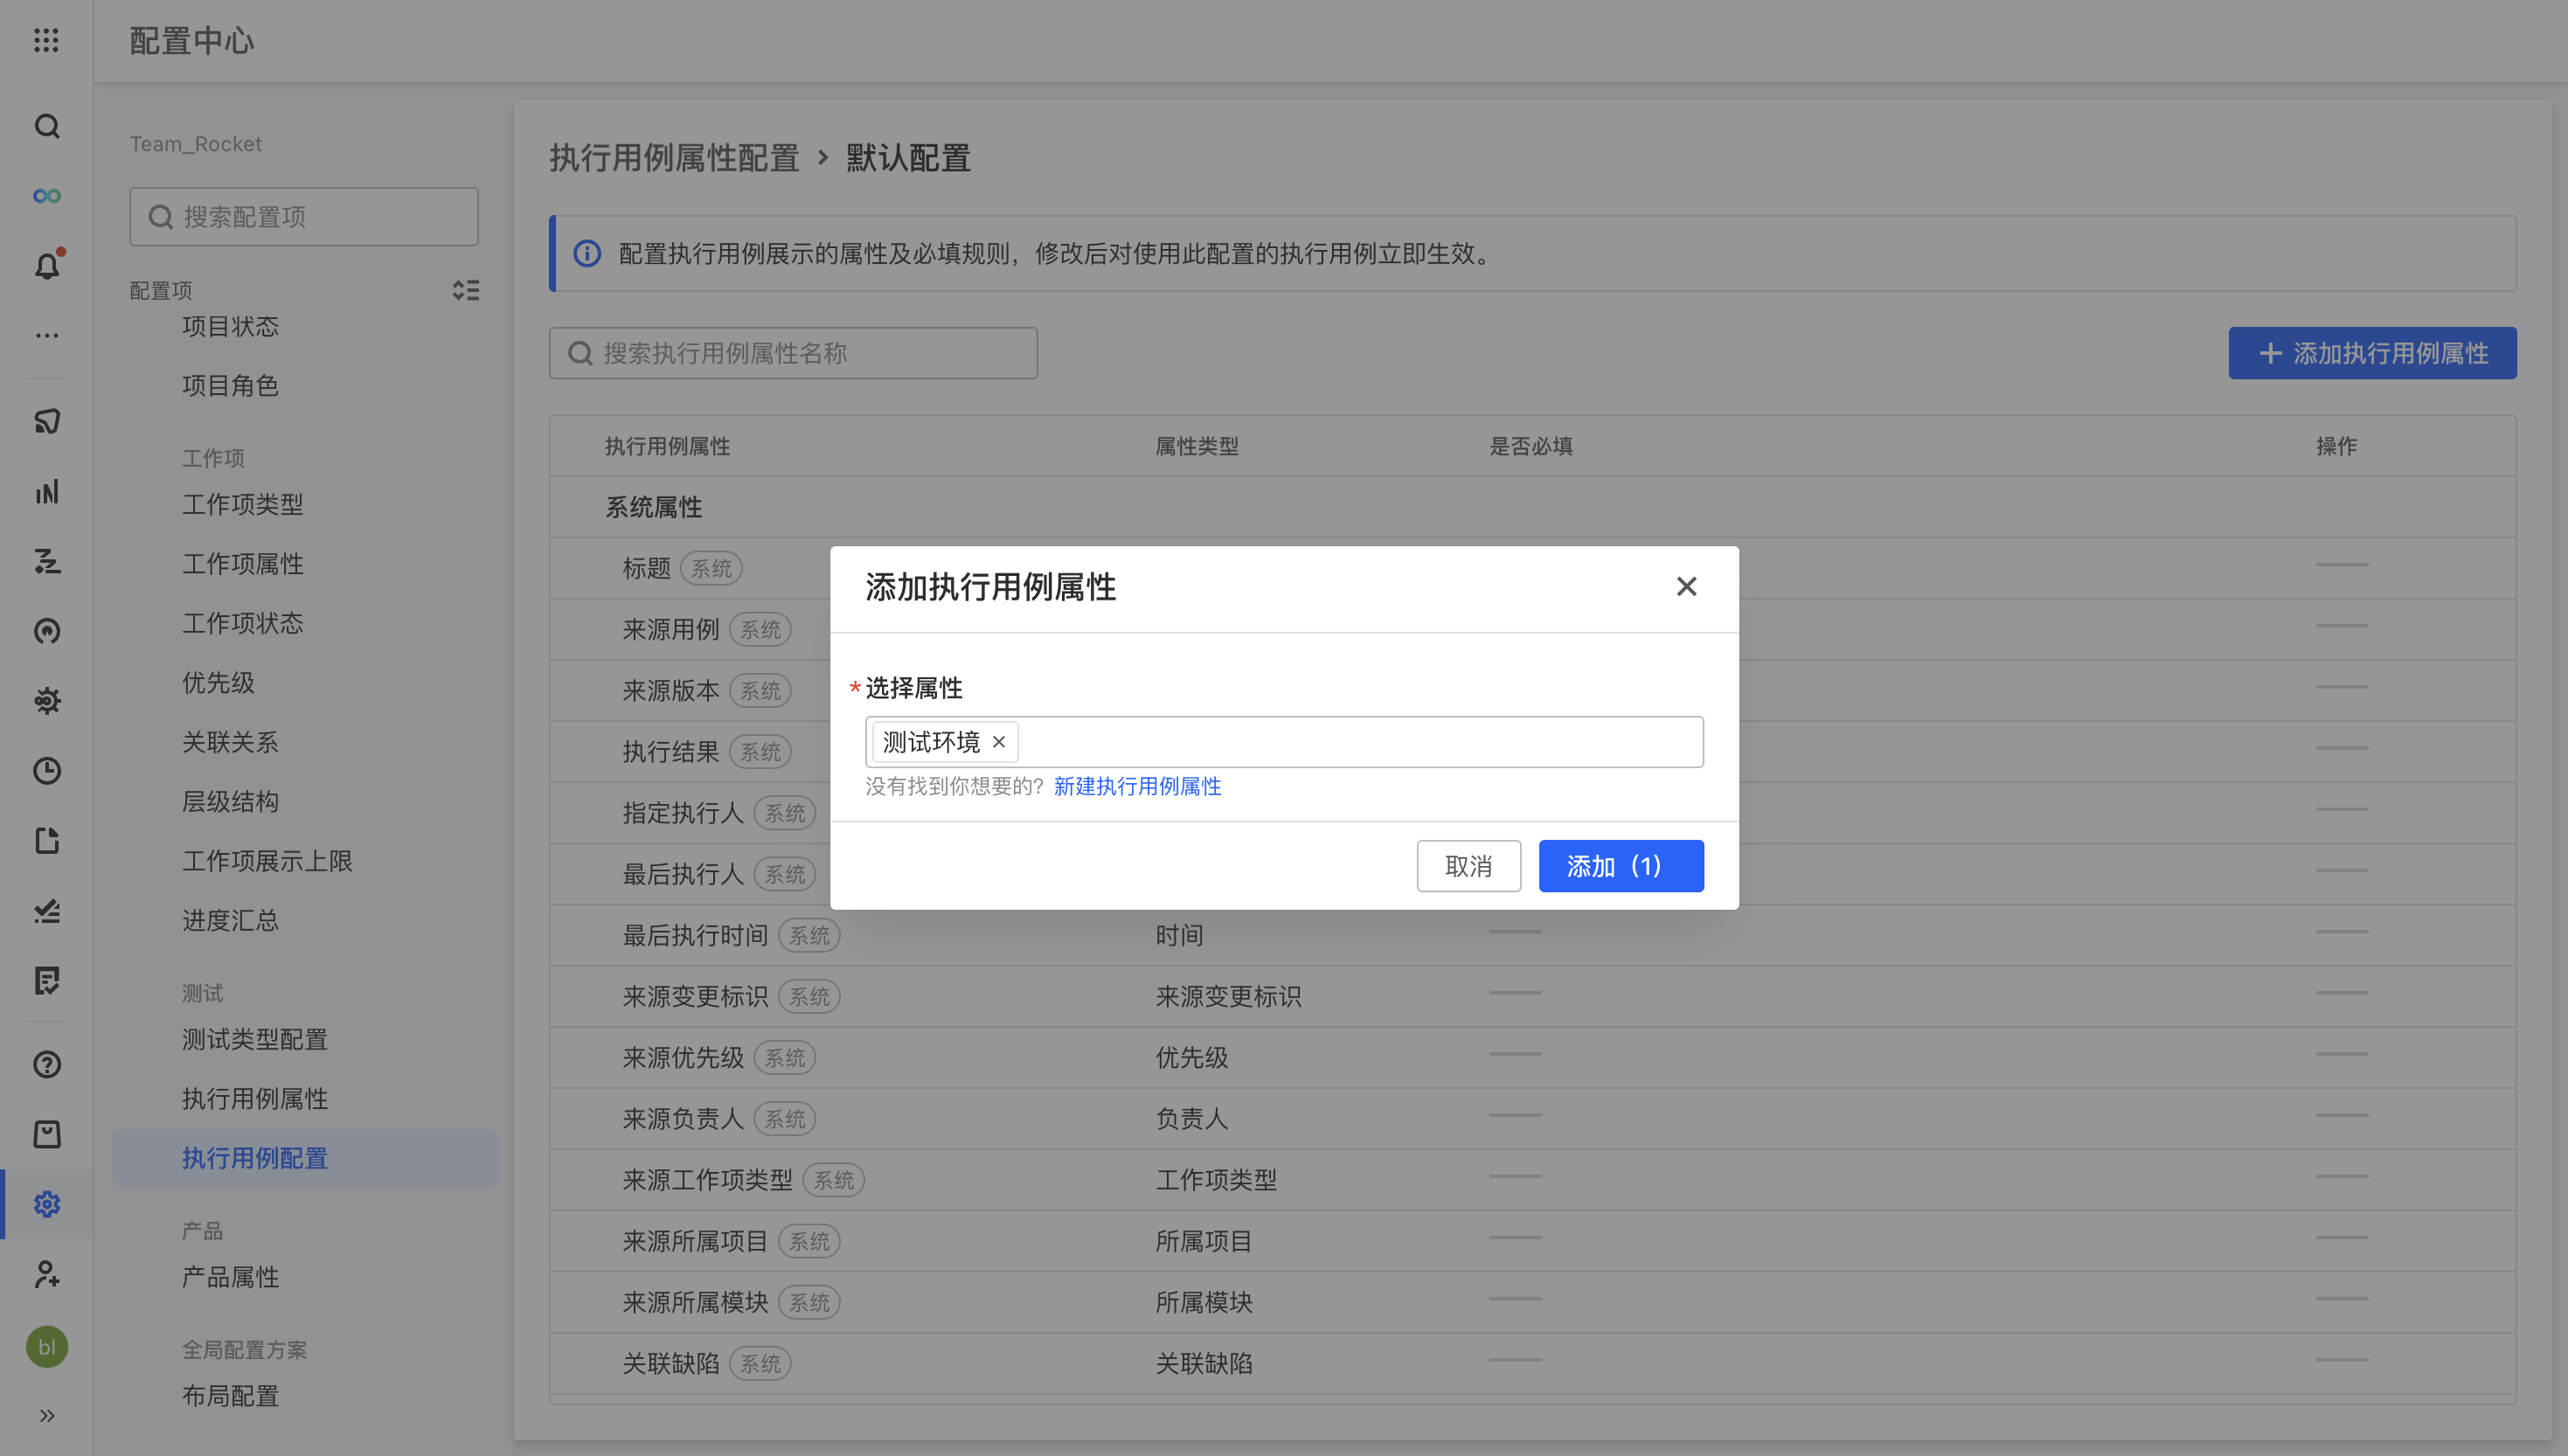The height and width of the screenshot is (1456, 2568).
Task: Open 优先级 config item
Action: [218, 683]
